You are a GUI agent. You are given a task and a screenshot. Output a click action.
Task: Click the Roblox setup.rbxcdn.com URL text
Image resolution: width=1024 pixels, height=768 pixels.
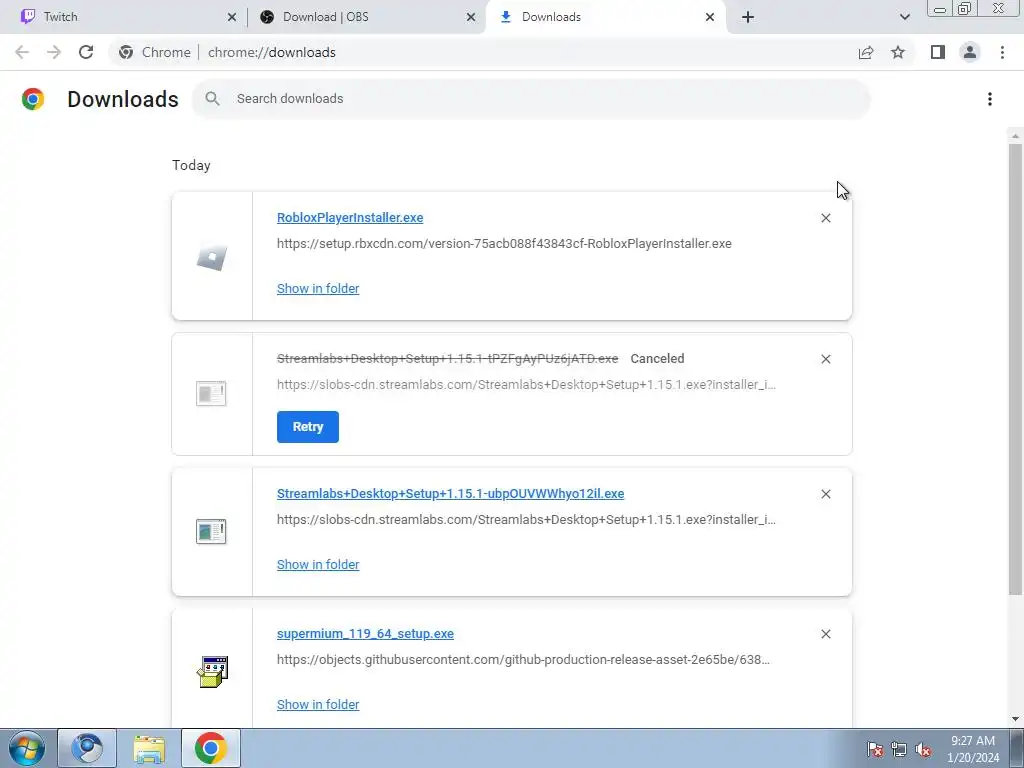coord(504,244)
